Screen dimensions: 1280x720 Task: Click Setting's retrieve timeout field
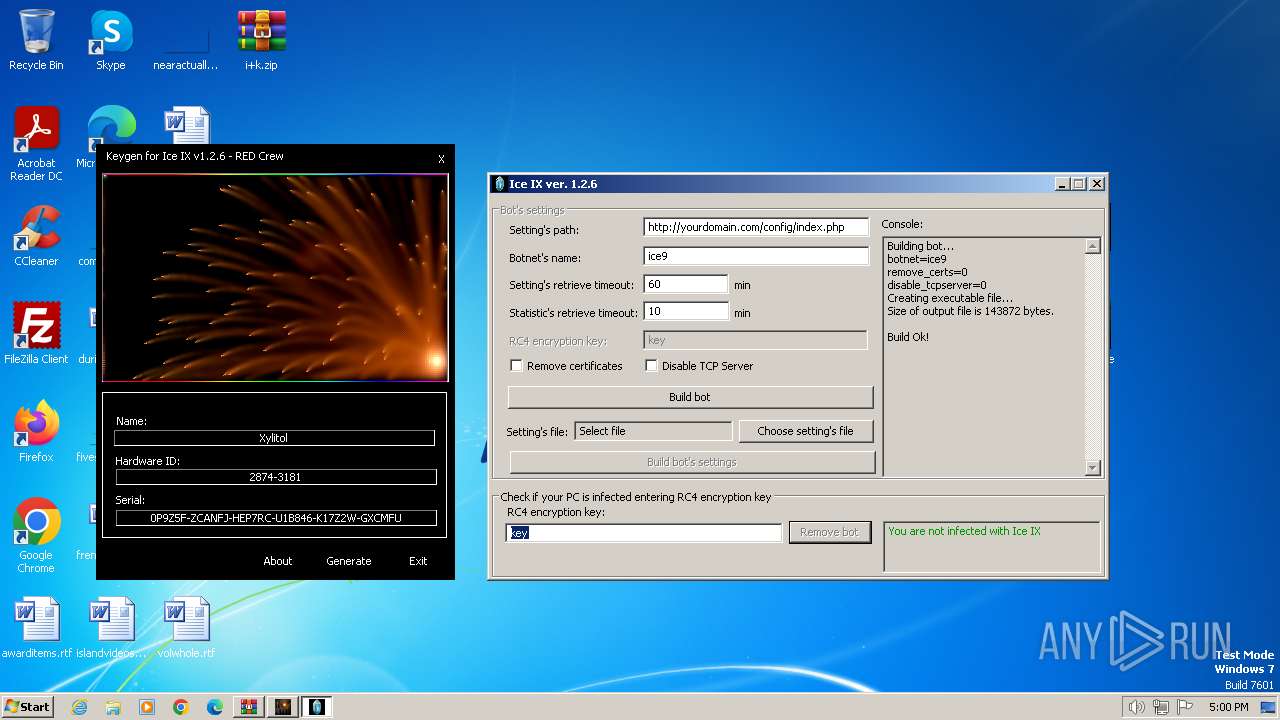click(x=686, y=284)
